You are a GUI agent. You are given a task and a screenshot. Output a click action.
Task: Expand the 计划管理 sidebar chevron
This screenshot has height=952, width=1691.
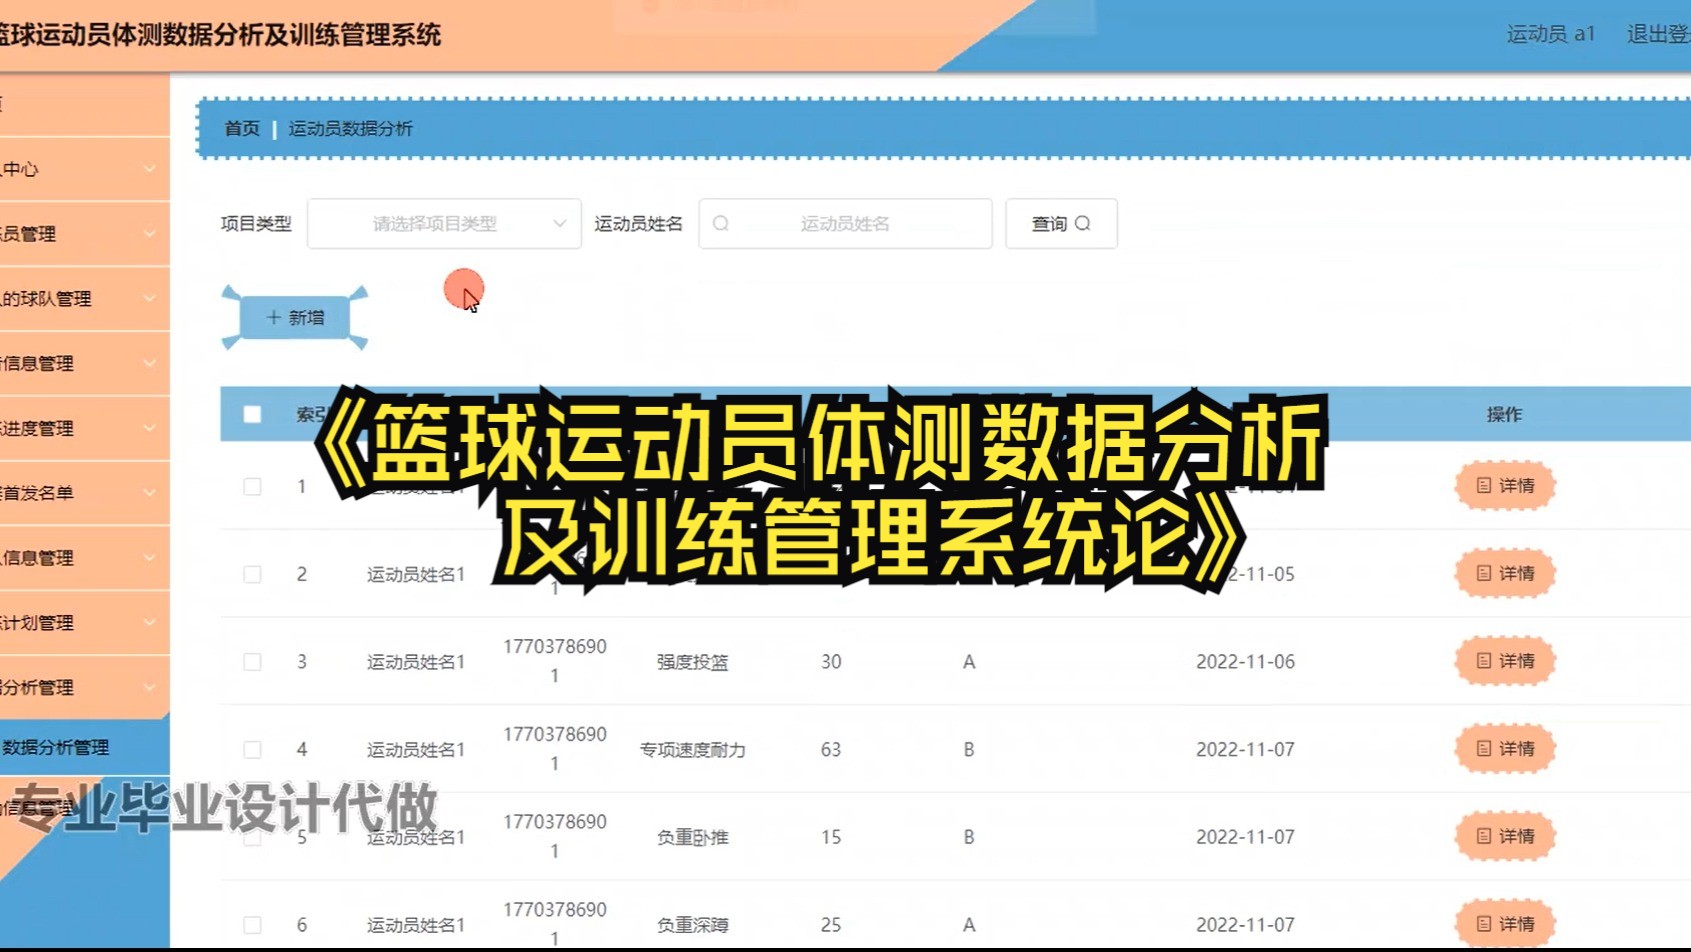tap(149, 623)
